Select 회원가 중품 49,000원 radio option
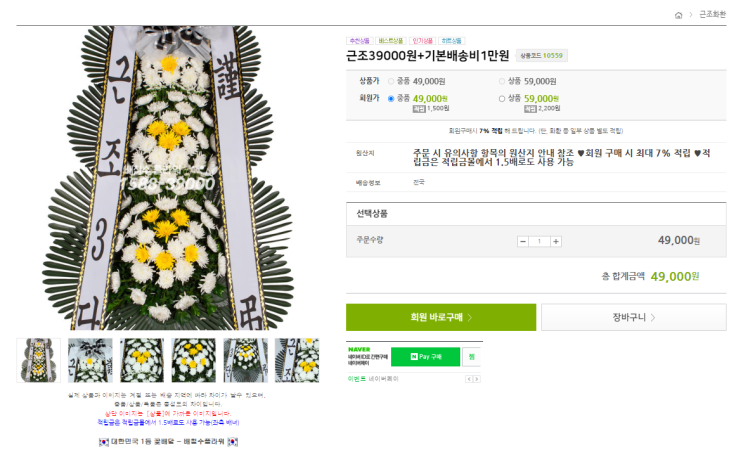Image resolution: width=743 pixels, height=452 pixels. pyautogui.click(x=391, y=99)
